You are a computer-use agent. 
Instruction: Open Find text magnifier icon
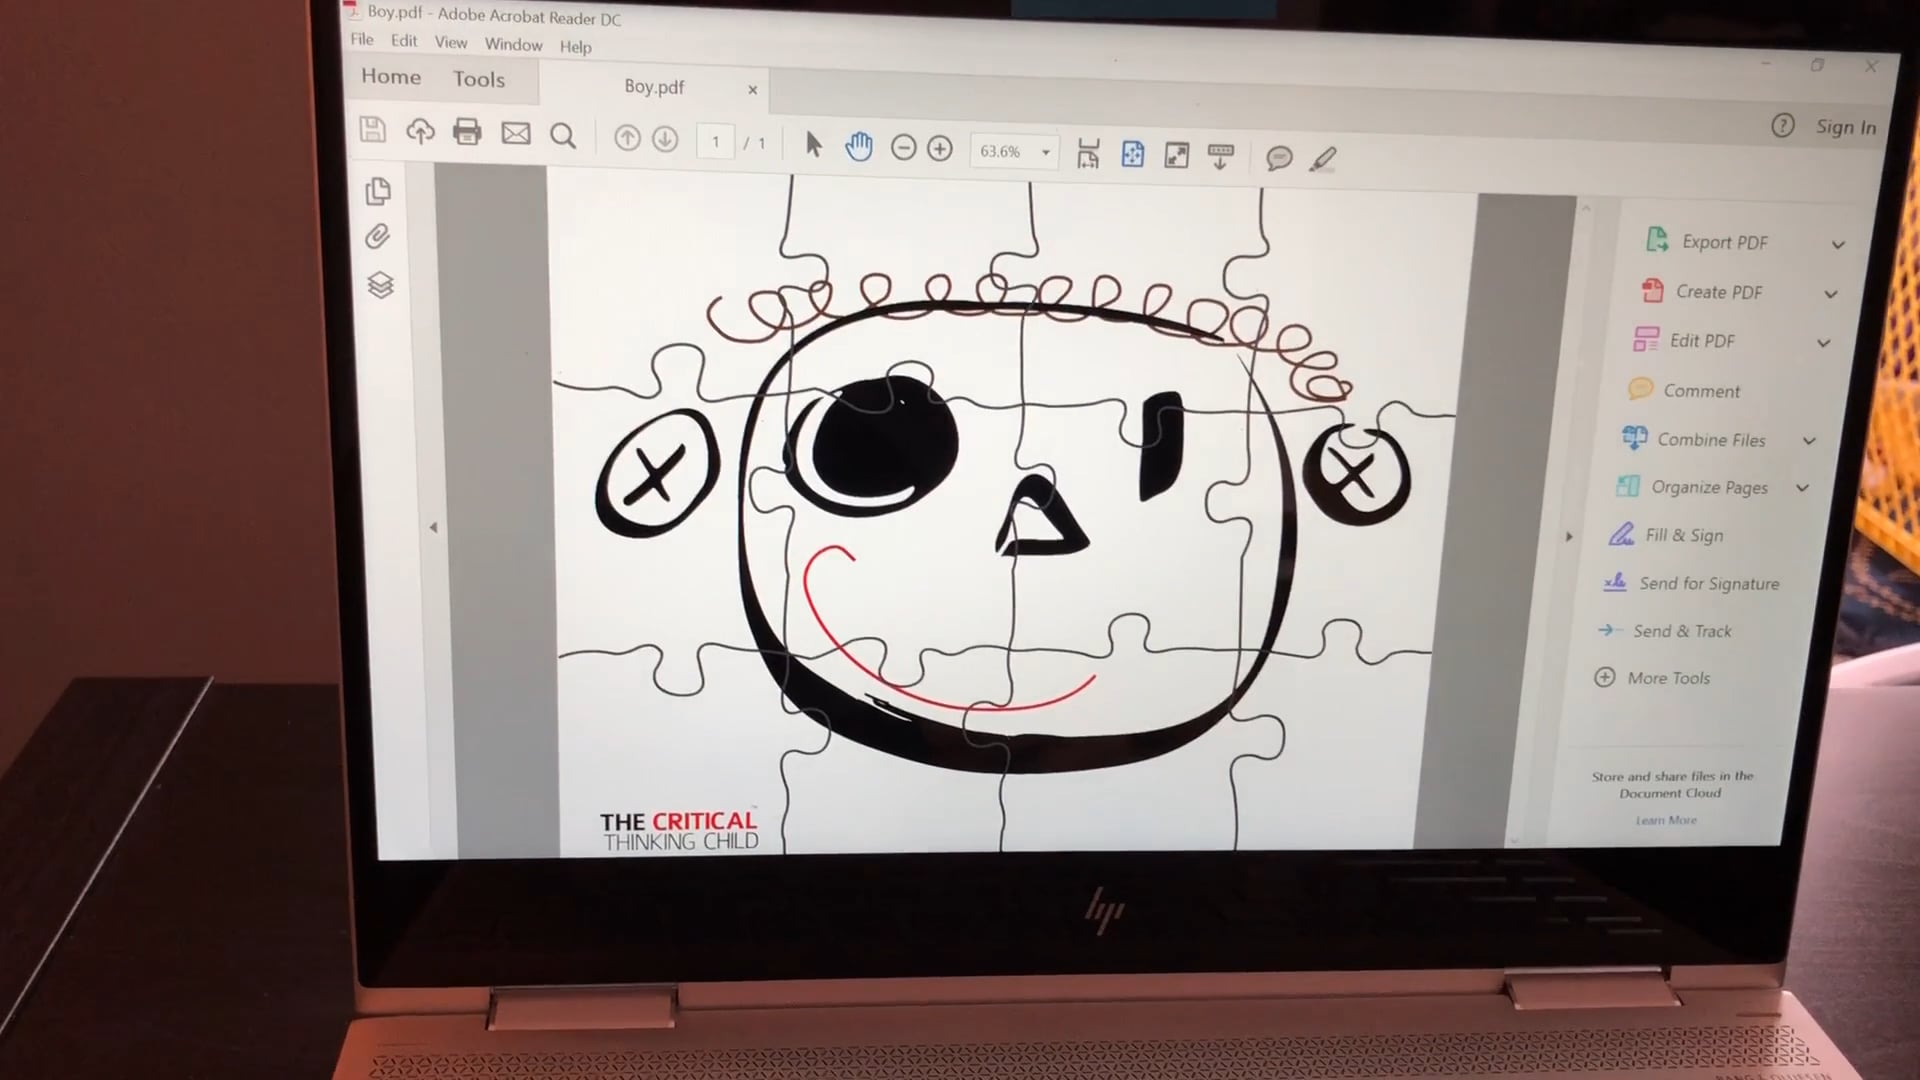563,136
